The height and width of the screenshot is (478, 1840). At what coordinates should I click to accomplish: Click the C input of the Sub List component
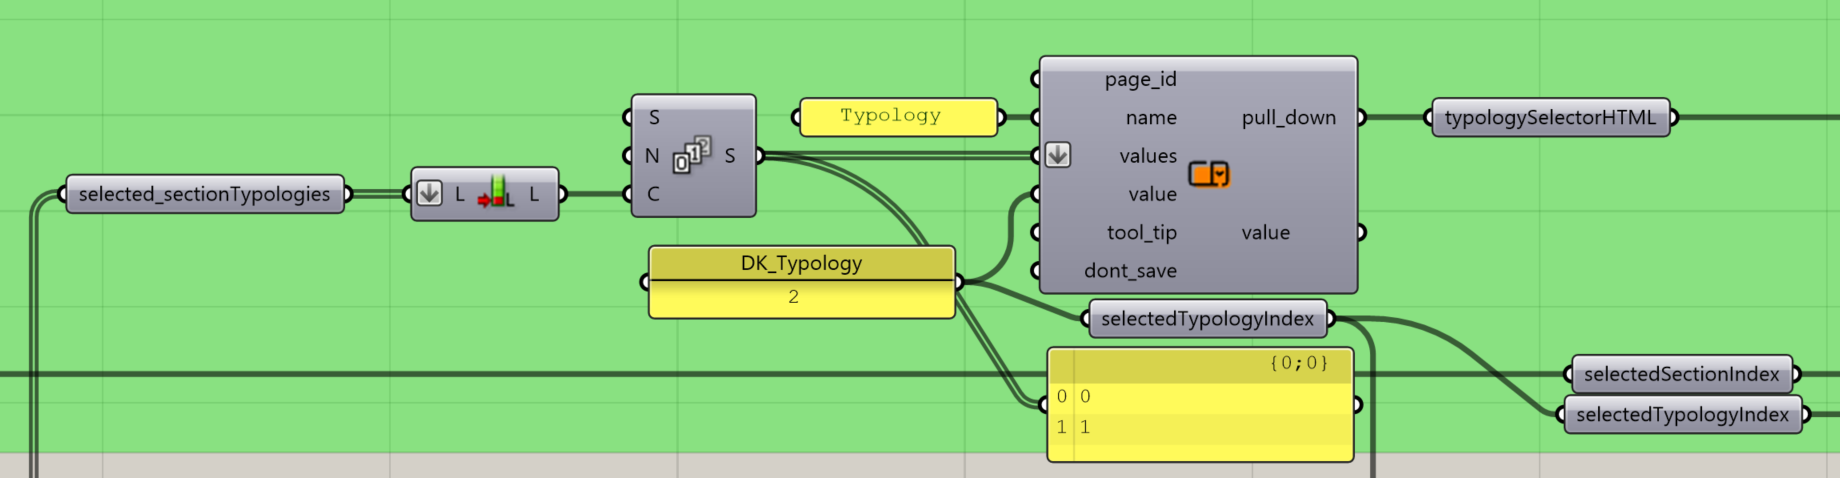point(653,194)
